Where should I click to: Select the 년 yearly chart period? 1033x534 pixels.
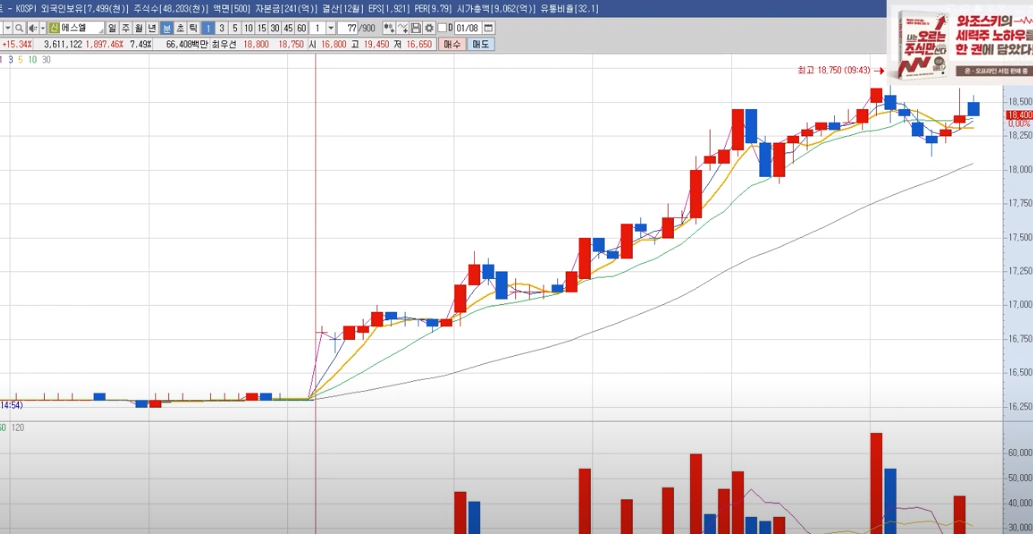coord(152,28)
